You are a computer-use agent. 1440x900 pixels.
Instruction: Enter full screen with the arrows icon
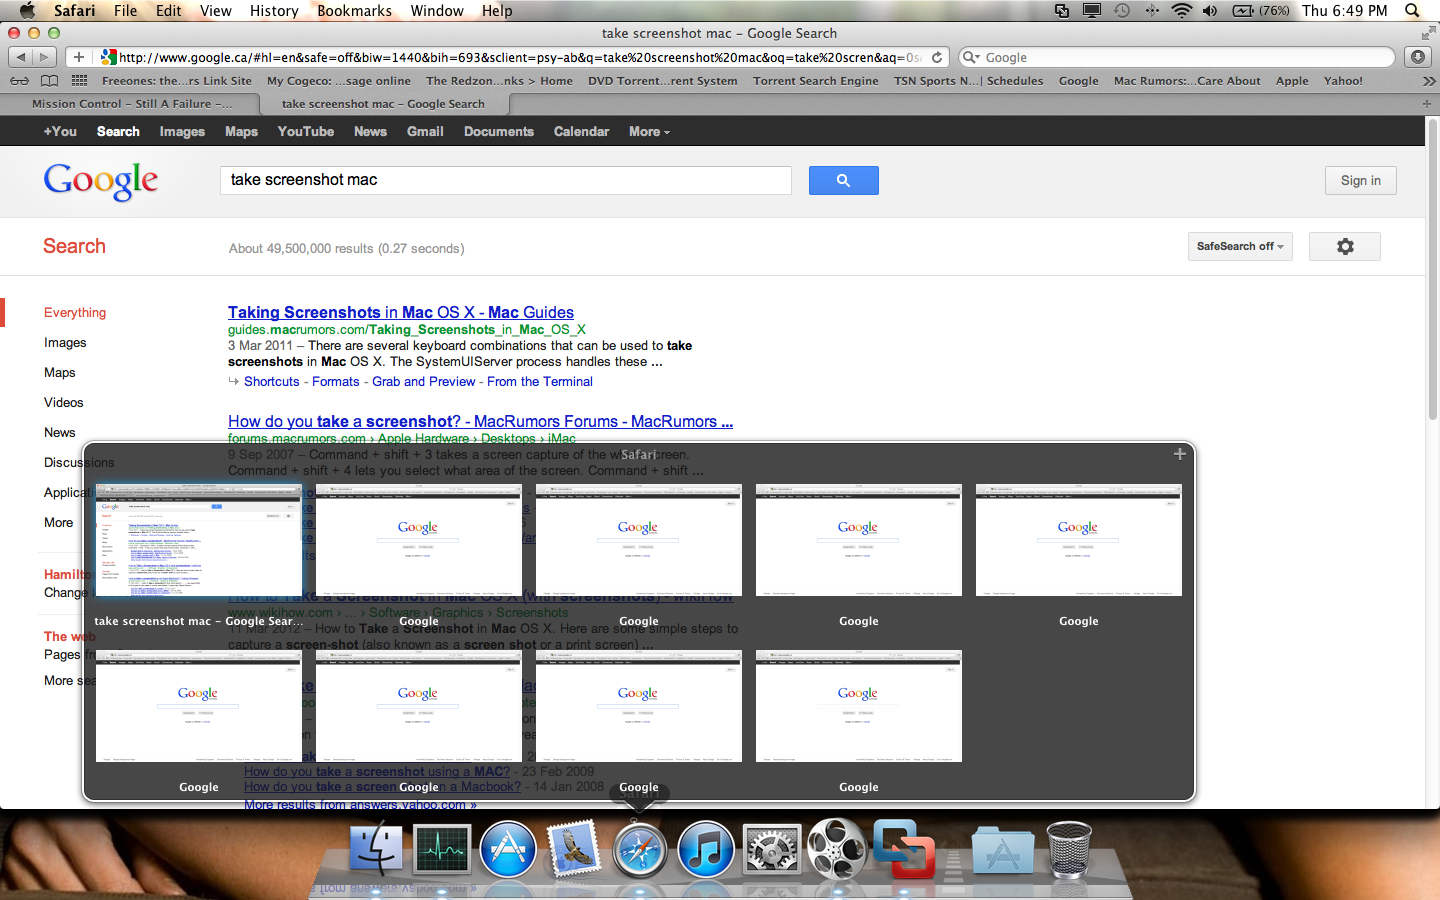(x=1428, y=33)
